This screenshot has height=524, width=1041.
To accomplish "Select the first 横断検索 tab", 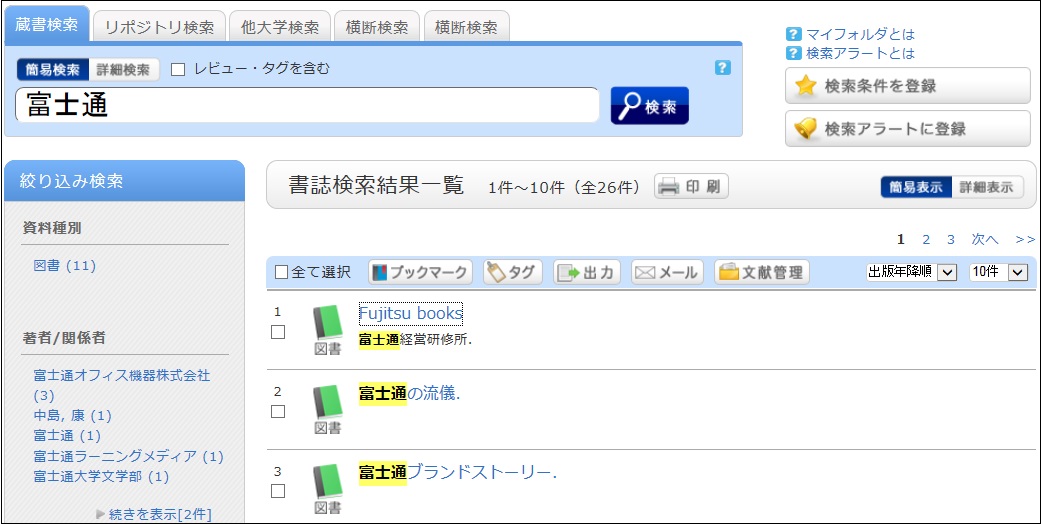I will pos(377,27).
